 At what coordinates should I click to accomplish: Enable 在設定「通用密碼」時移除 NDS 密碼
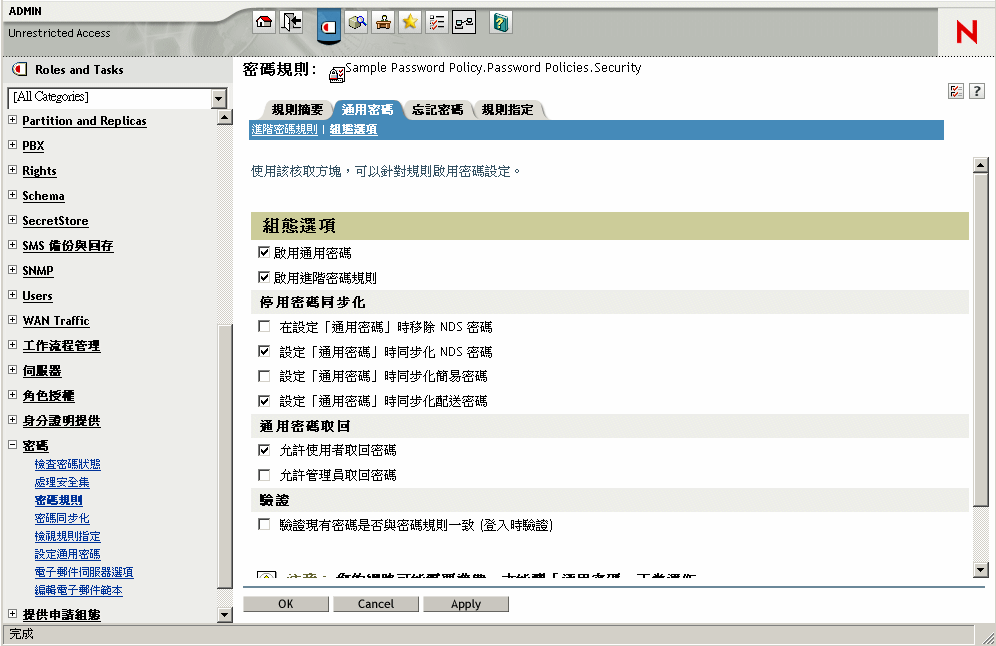[x=264, y=326]
